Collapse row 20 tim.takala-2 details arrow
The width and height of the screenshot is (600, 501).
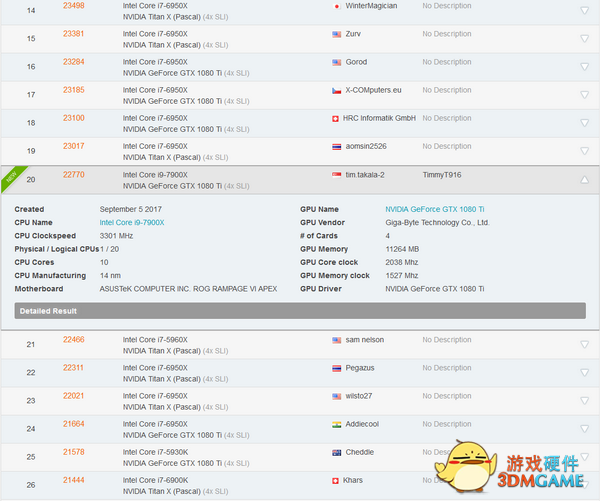pos(584,179)
